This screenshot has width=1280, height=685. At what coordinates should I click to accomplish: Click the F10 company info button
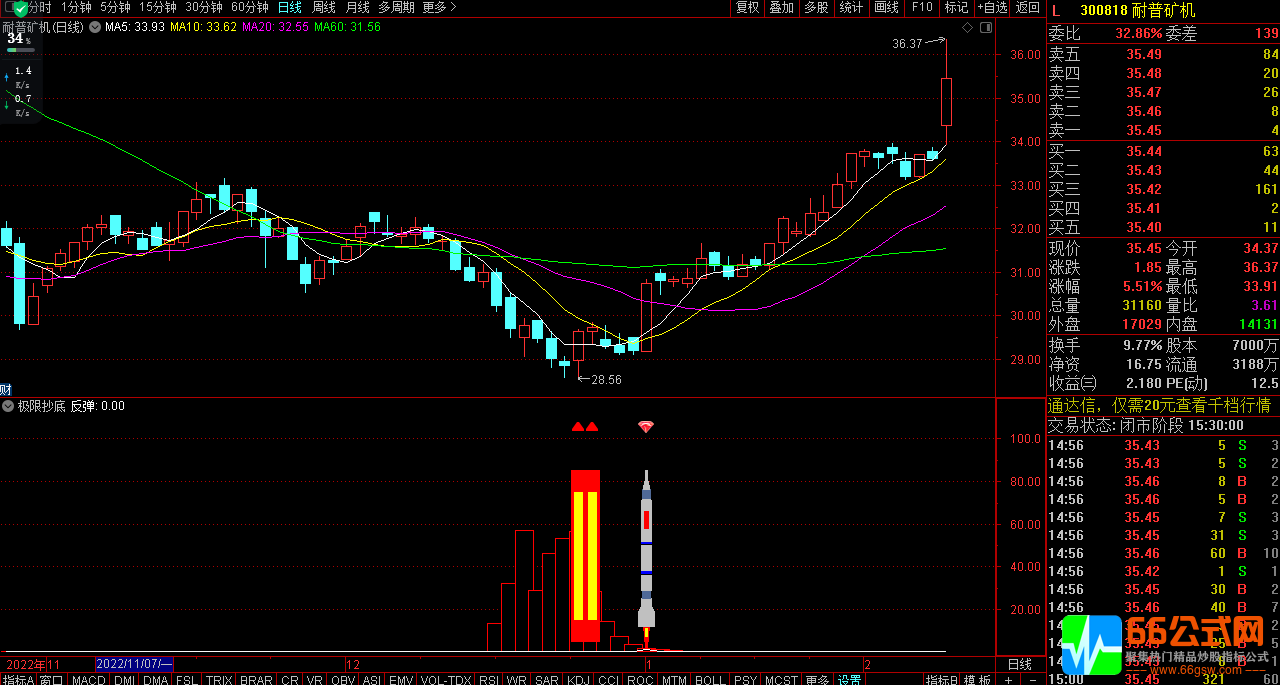click(x=921, y=7)
